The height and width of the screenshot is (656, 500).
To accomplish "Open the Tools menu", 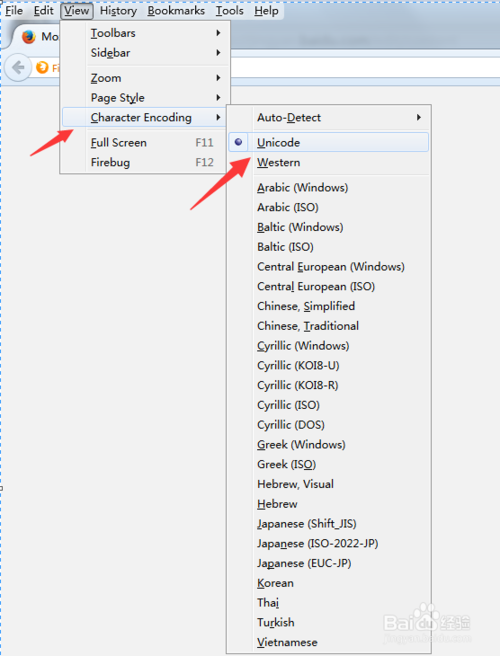I will pyautogui.click(x=229, y=10).
